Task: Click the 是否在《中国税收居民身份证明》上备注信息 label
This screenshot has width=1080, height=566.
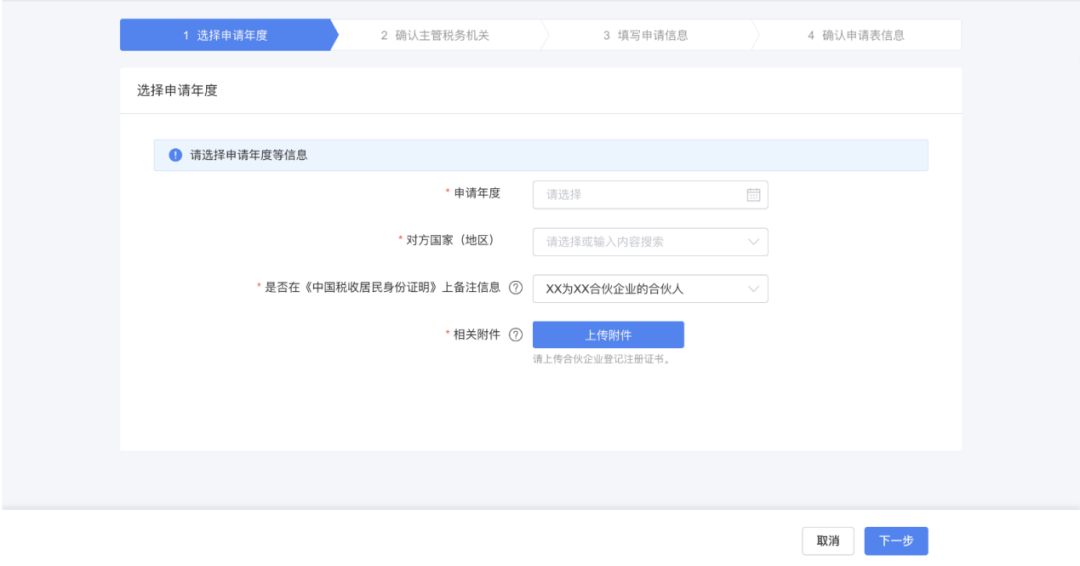Action: pyautogui.click(x=382, y=288)
